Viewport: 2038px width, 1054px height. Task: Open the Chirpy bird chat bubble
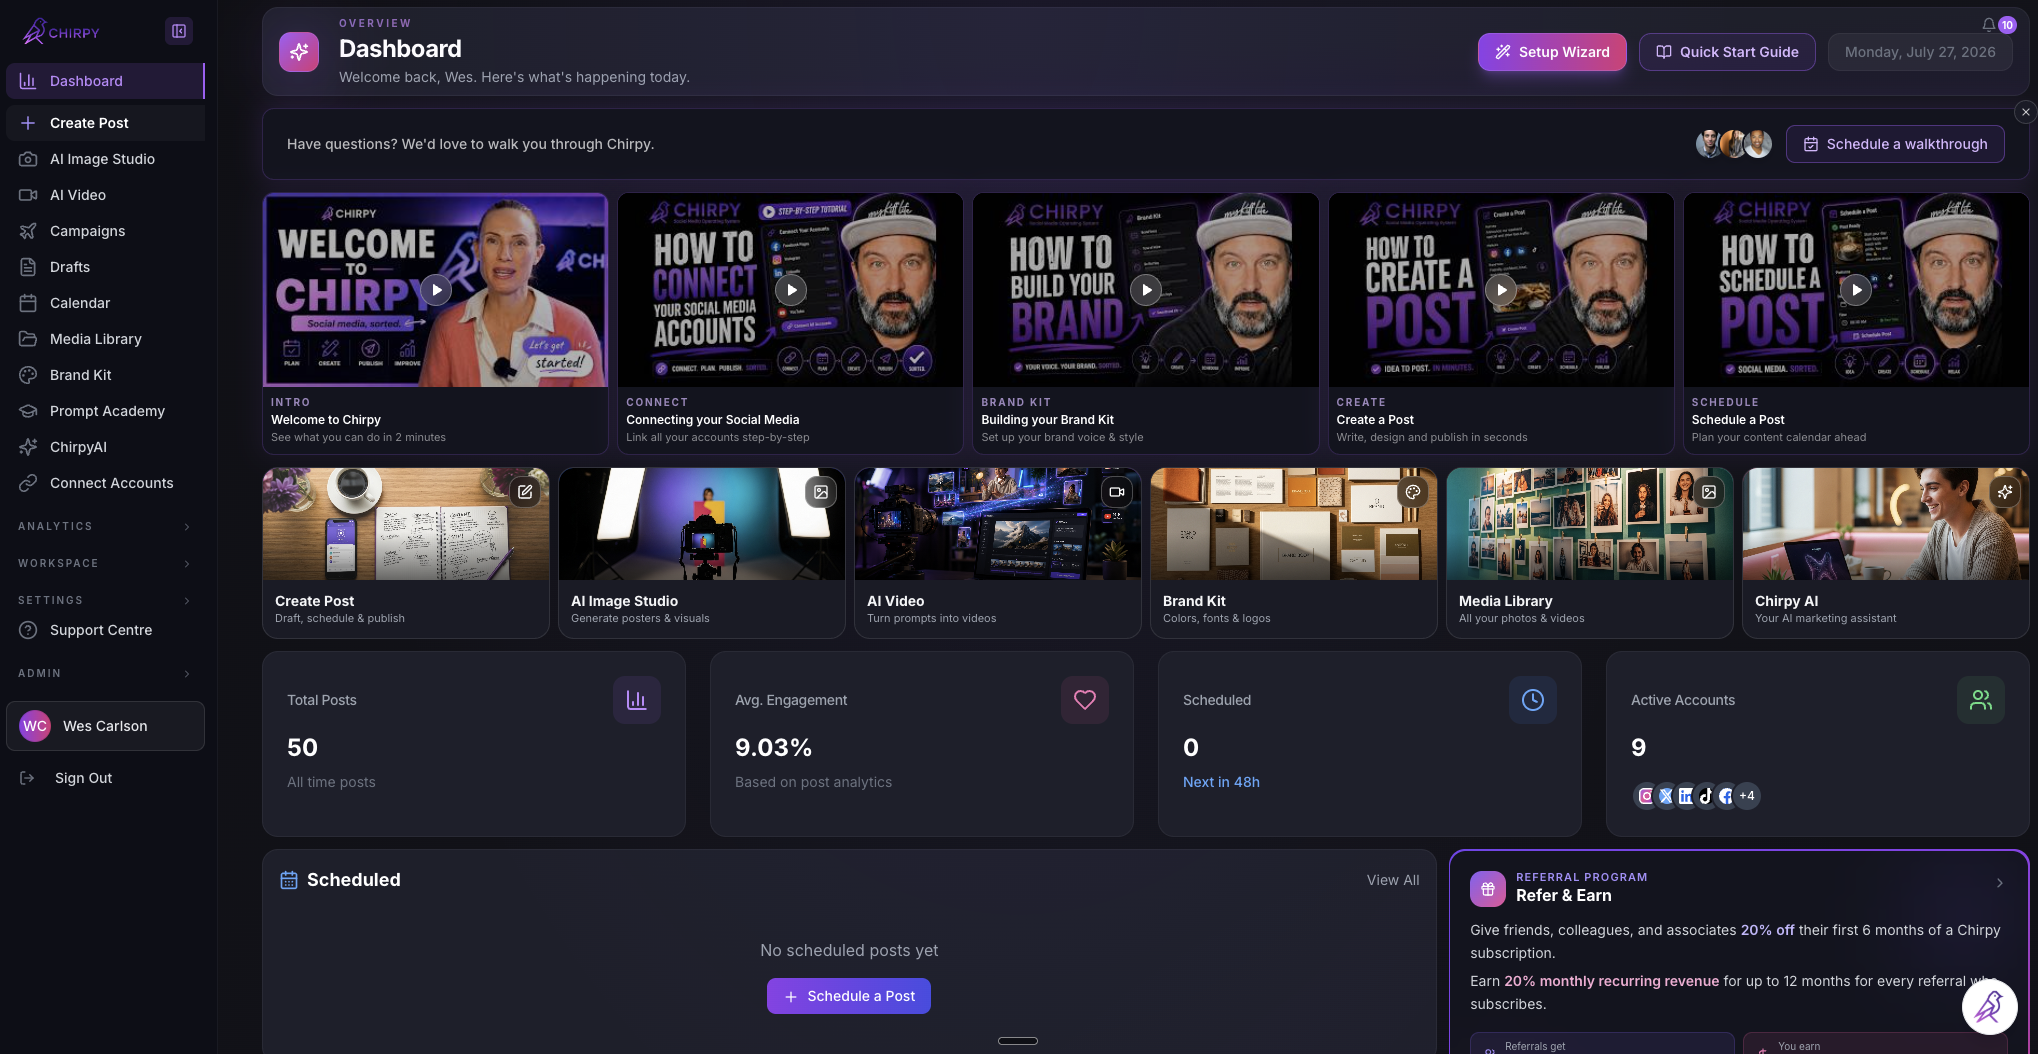pos(1989,1007)
